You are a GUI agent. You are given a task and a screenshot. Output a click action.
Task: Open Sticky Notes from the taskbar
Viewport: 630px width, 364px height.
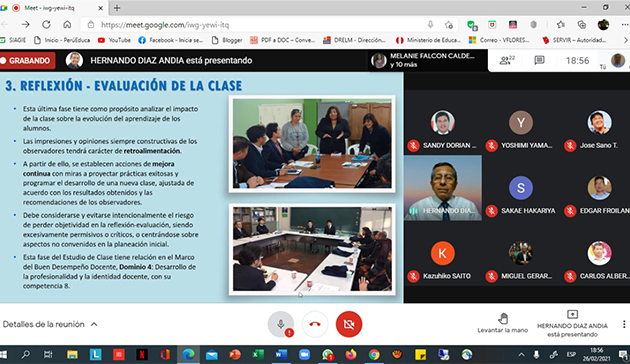point(421,354)
